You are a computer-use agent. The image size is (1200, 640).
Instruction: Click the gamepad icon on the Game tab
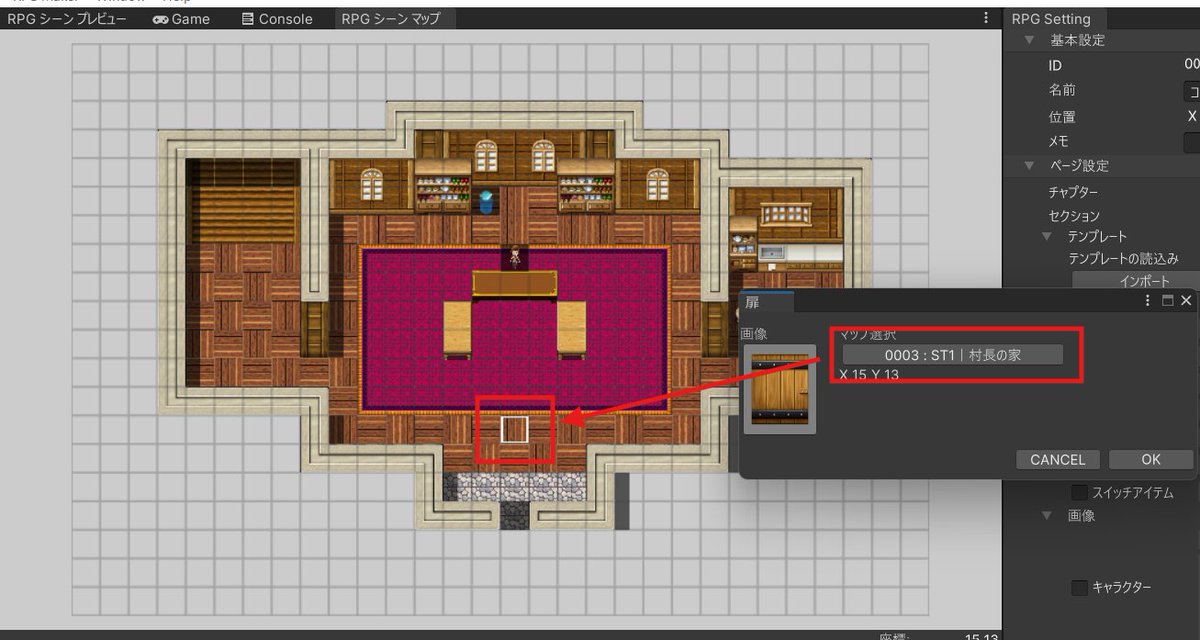point(161,18)
